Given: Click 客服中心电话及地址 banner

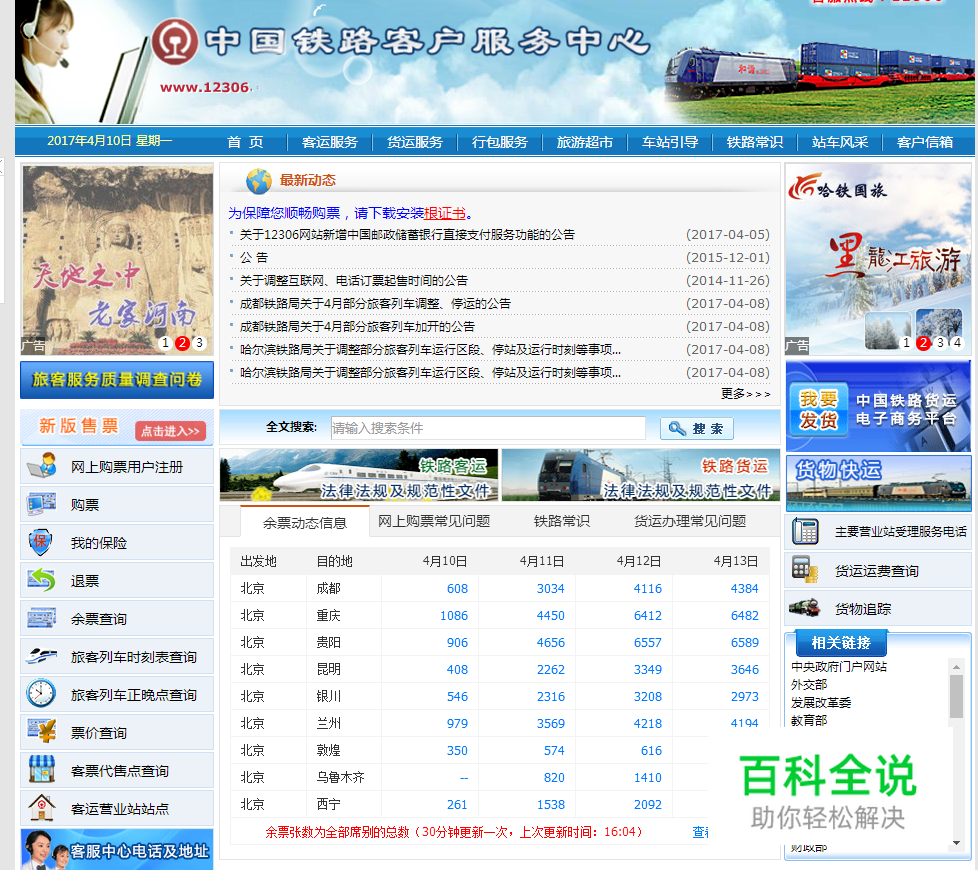Looking at the screenshot, I should (x=117, y=849).
